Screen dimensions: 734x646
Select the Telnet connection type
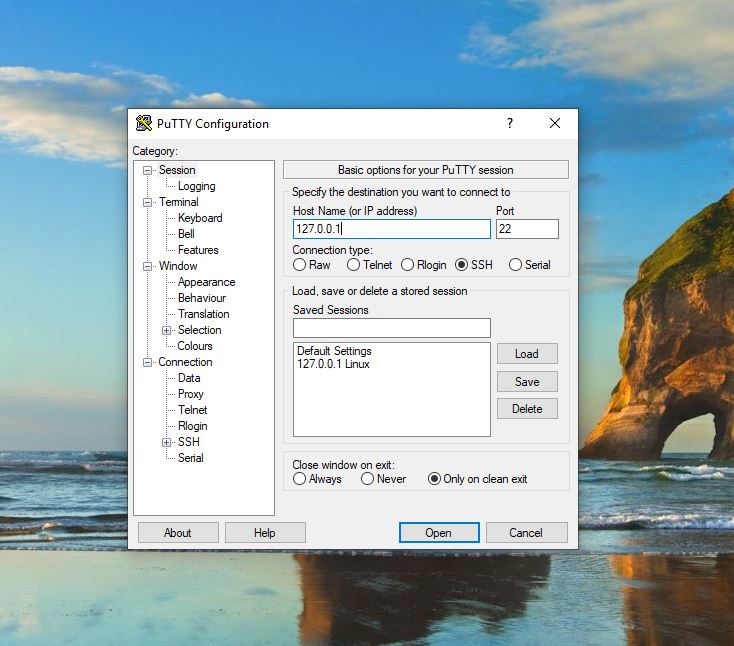353,265
